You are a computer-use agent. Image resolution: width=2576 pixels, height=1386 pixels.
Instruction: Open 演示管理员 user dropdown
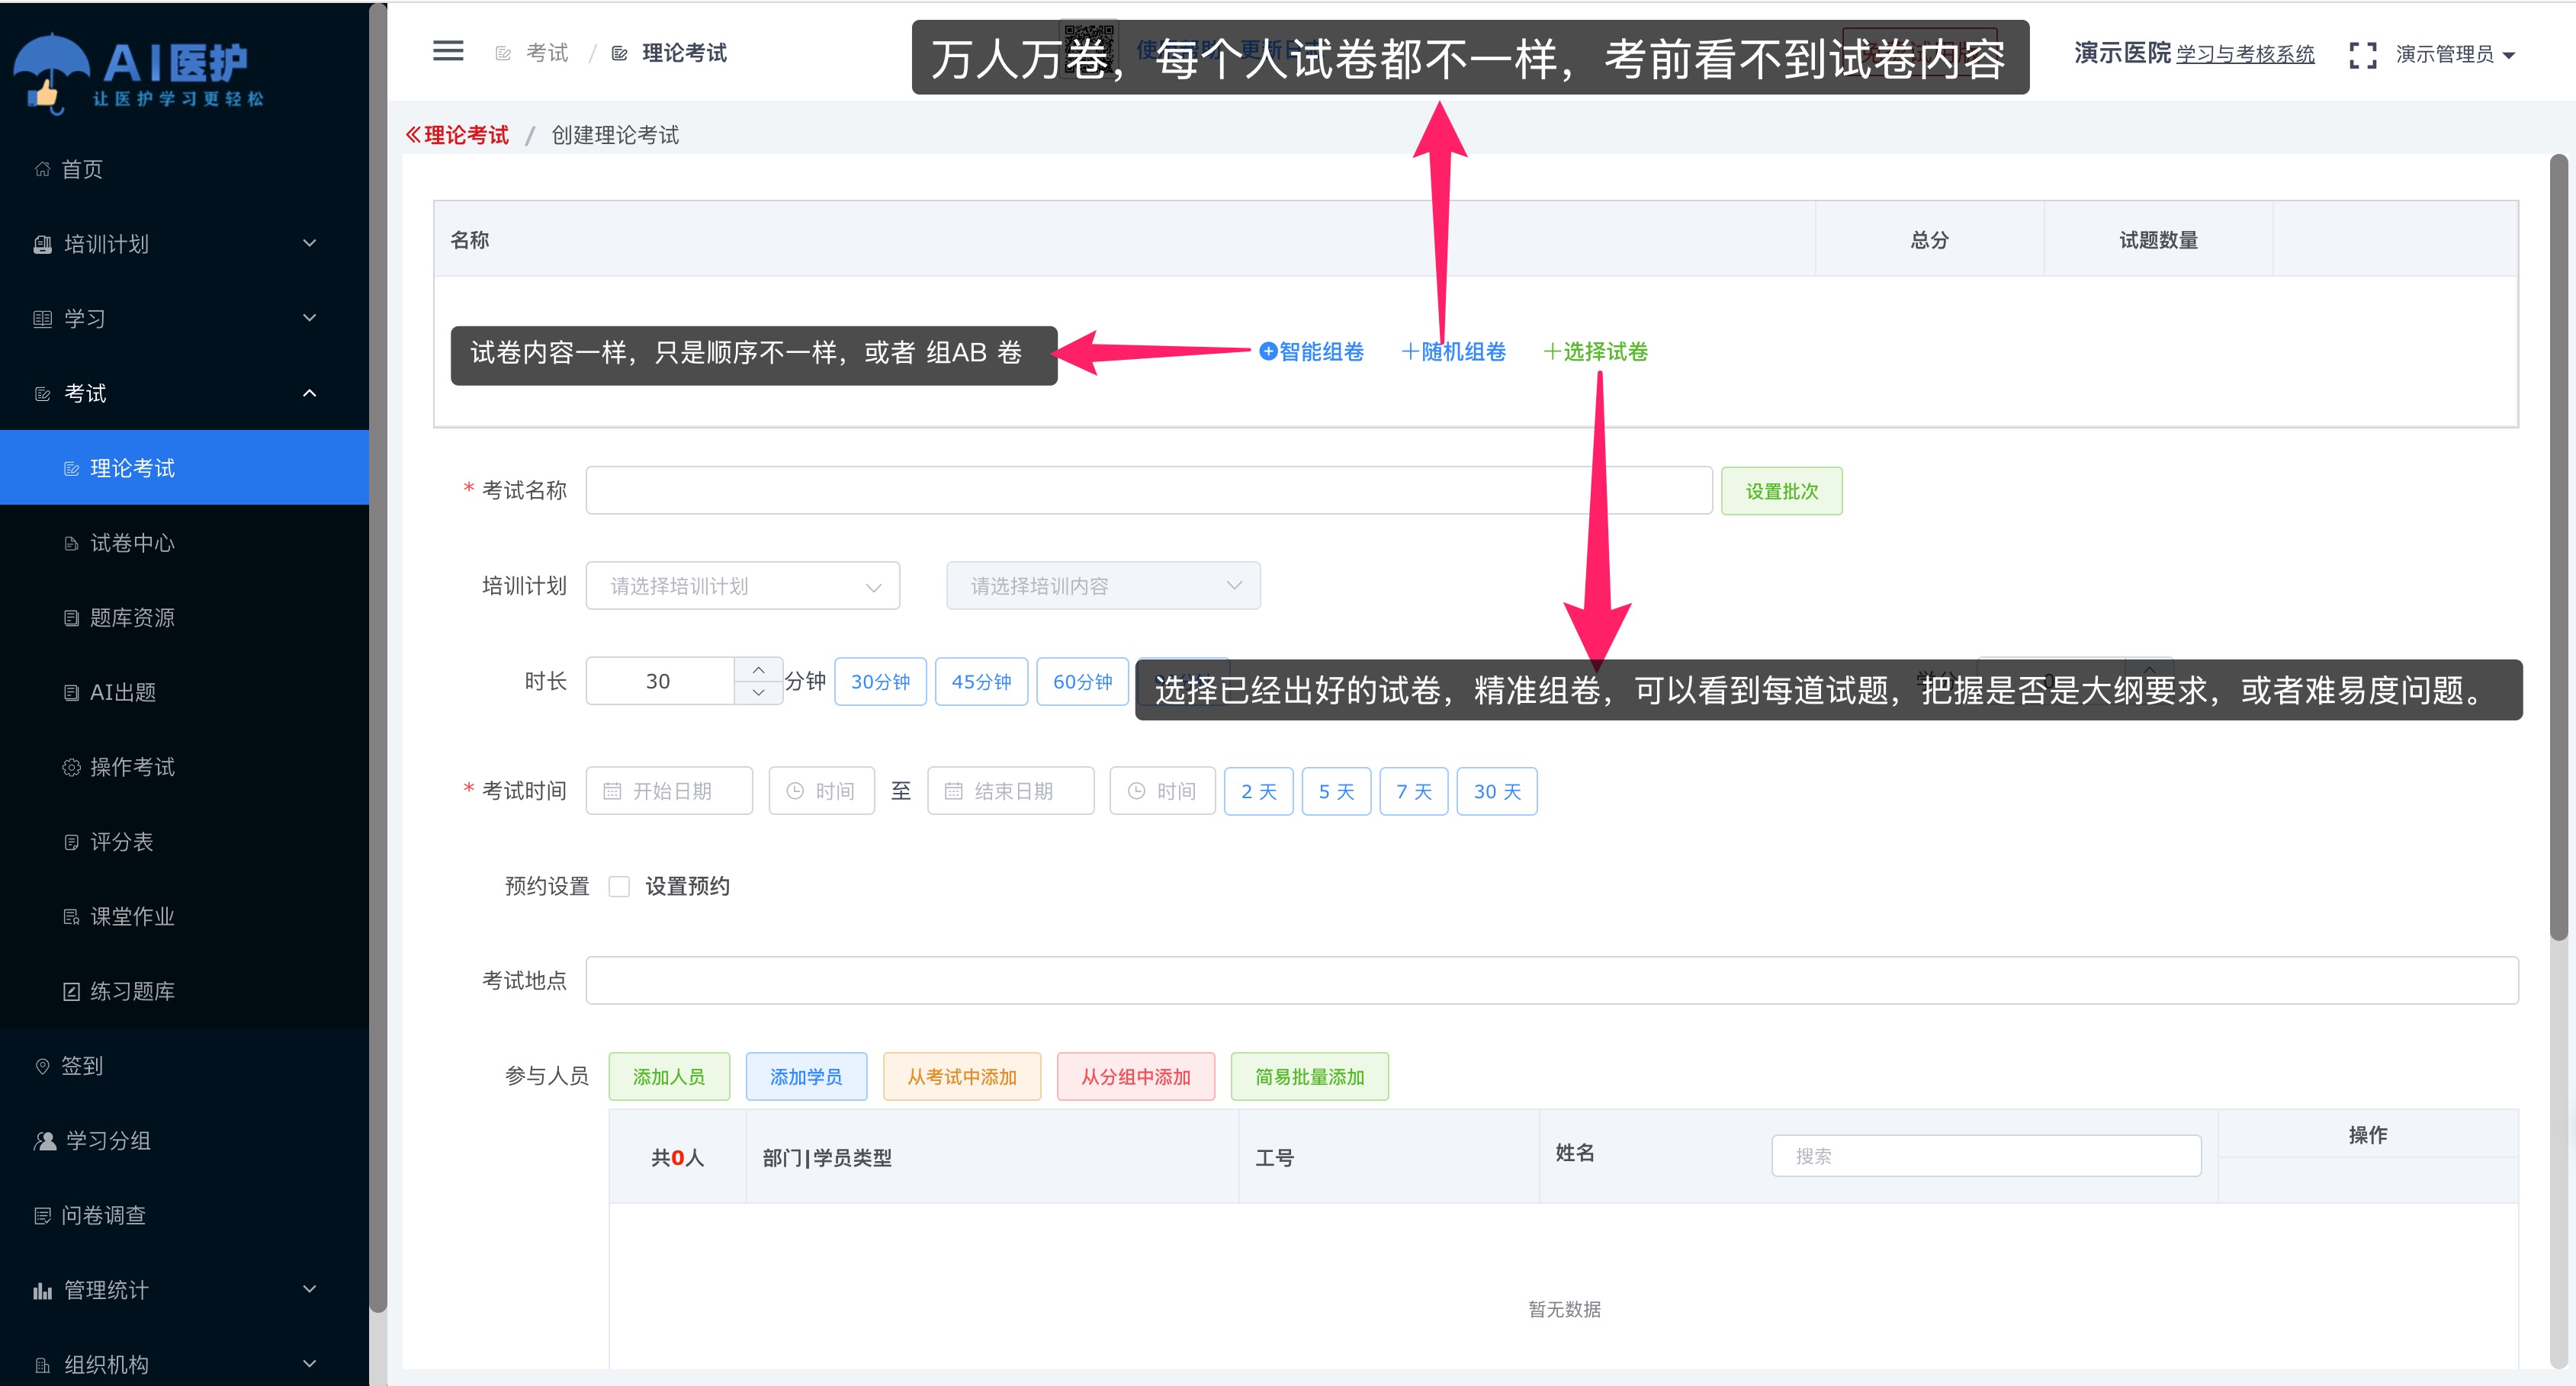[2455, 54]
